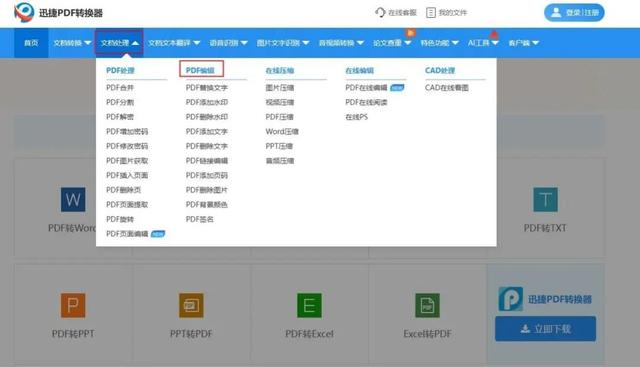This screenshot has width=640, height=367.
Task: Choose PDF添加文字 from the menu
Action: [x=207, y=131]
